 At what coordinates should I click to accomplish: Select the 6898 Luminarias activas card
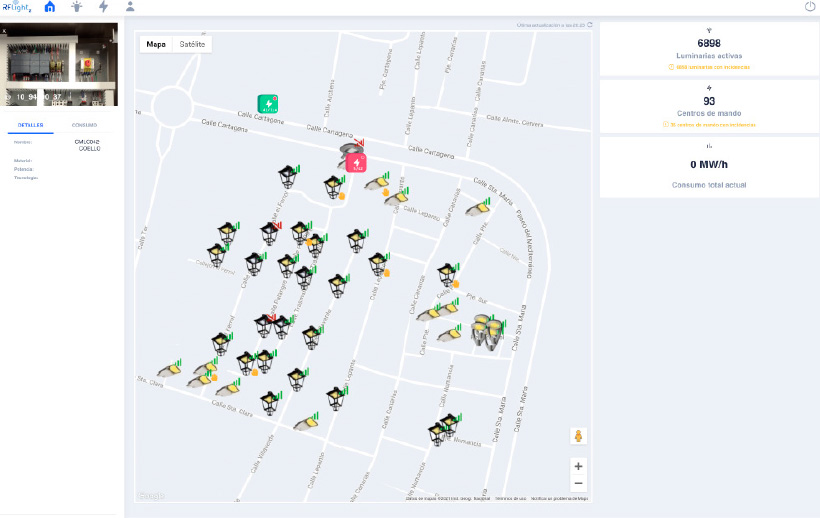709,49
